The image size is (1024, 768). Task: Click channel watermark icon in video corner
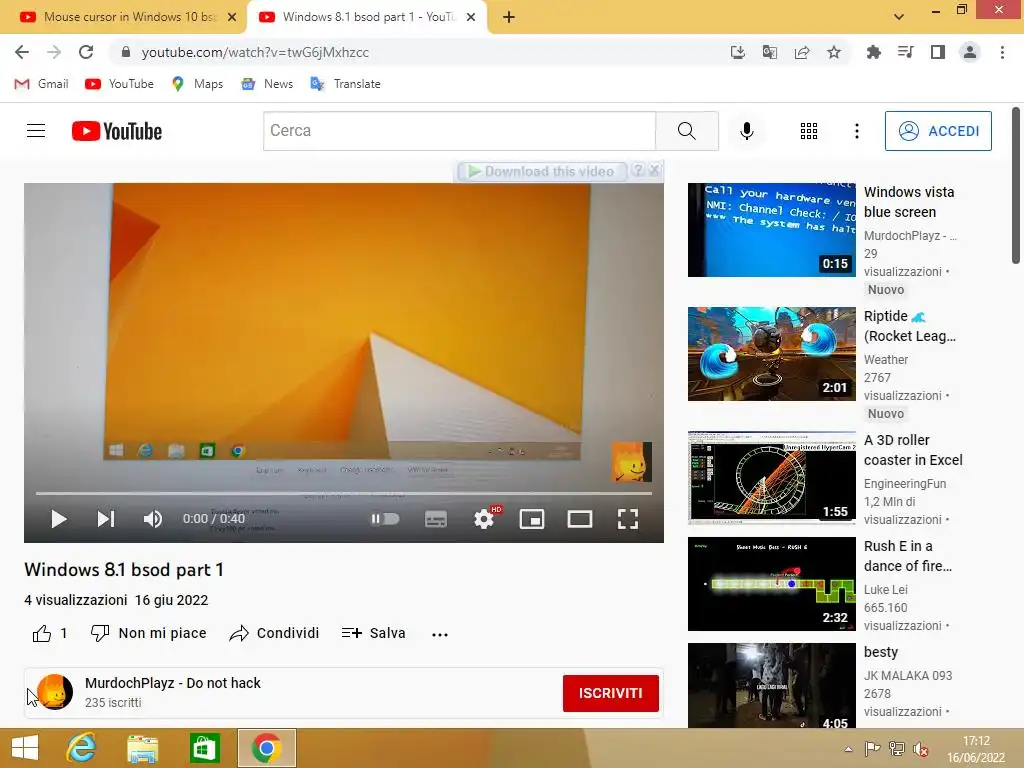(631, 462)
